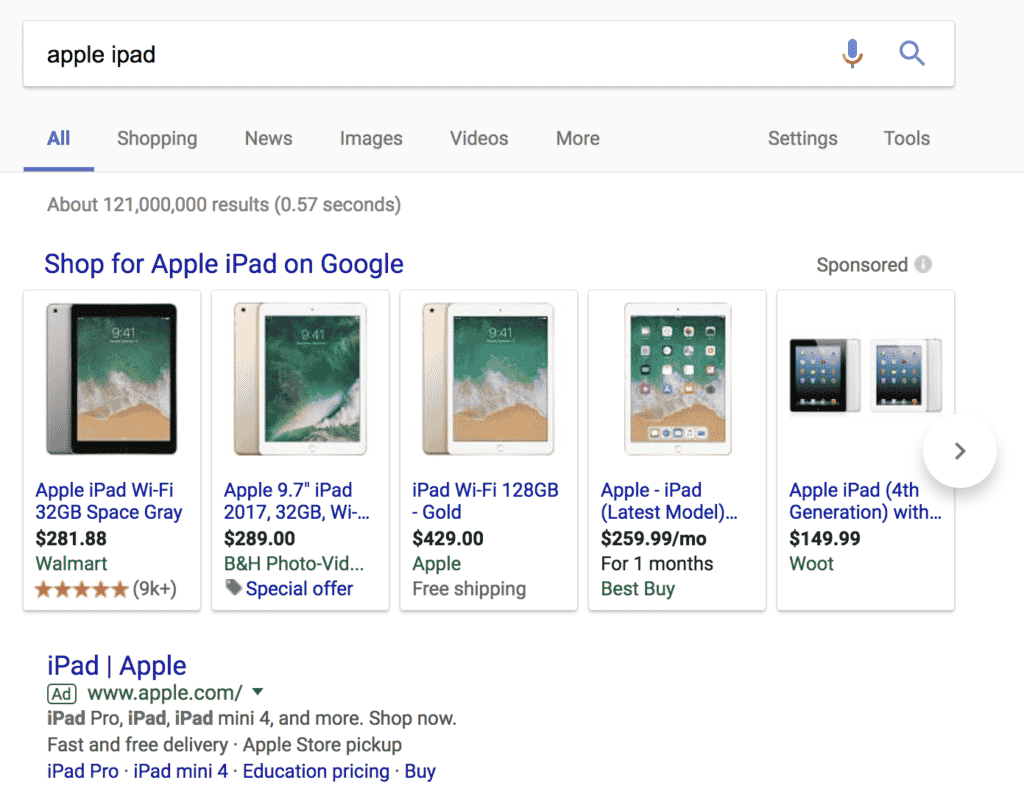
Task: Click the microphone voice search icon
Action: (851, 53)
